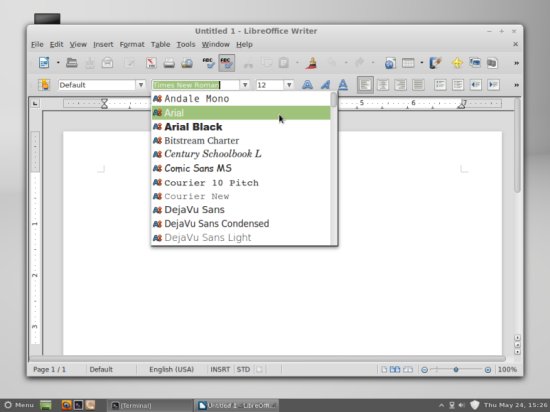Click the INSRT insert mode status field
550x412 pixels.
220,370
